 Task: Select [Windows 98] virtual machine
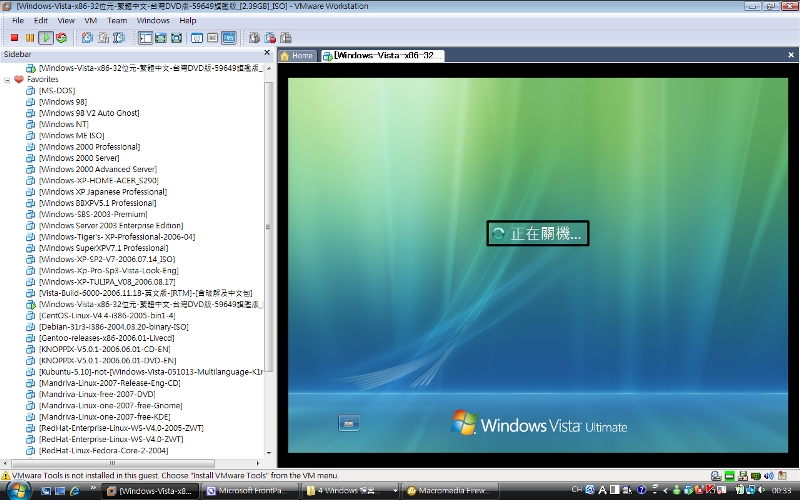click(63, 102)
